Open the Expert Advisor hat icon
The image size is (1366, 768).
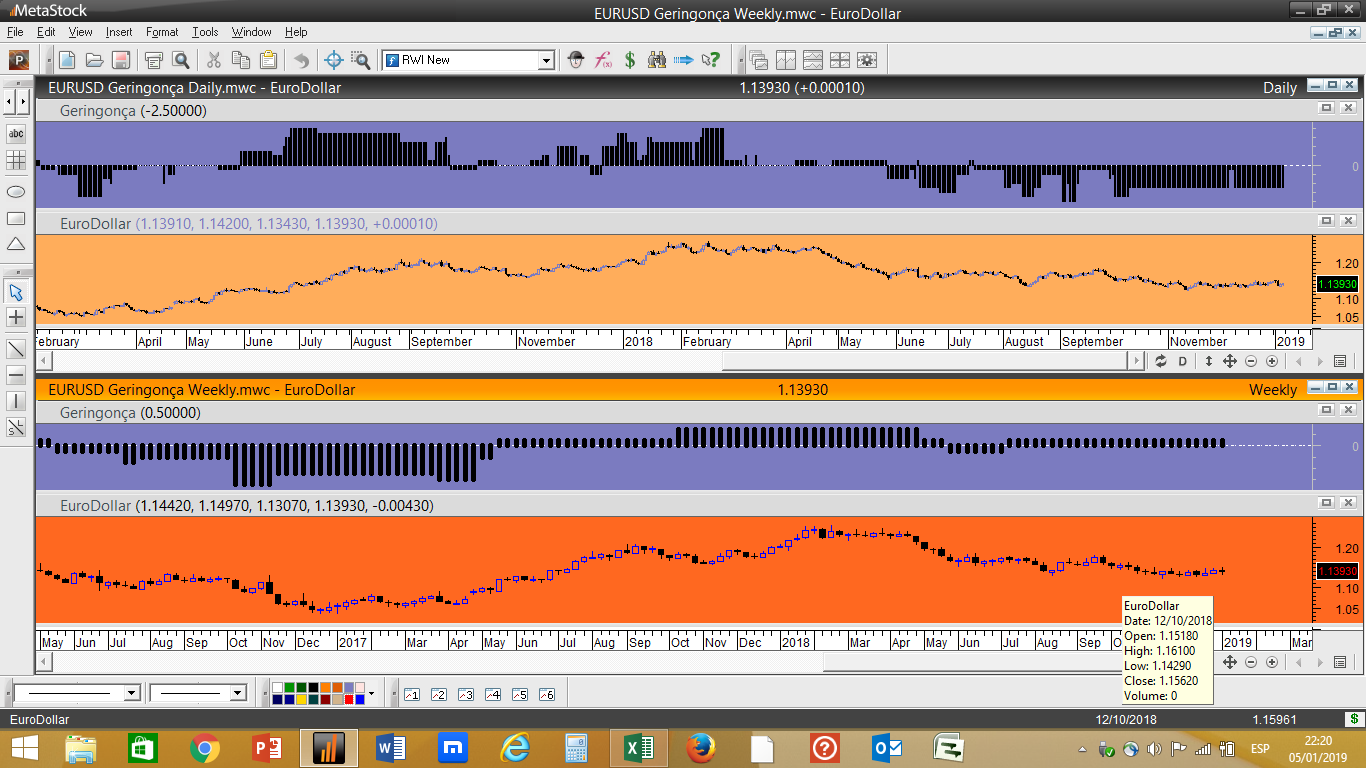click(576, 60)
